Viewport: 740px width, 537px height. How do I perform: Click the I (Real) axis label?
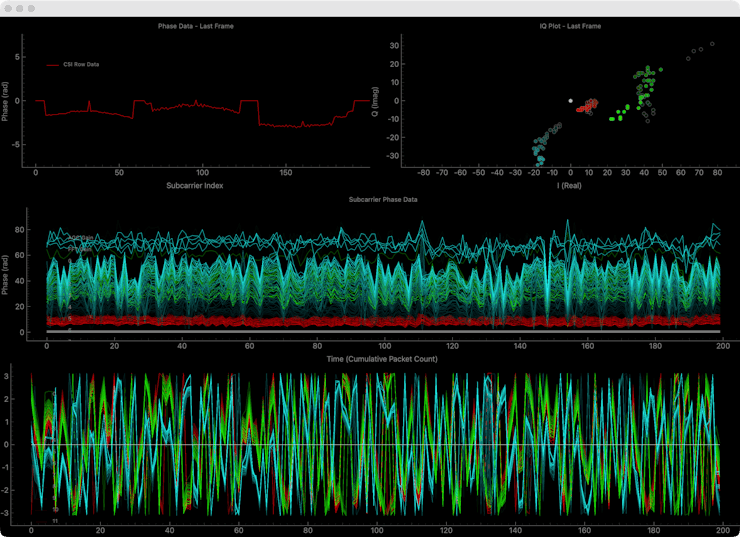[571, 186]
